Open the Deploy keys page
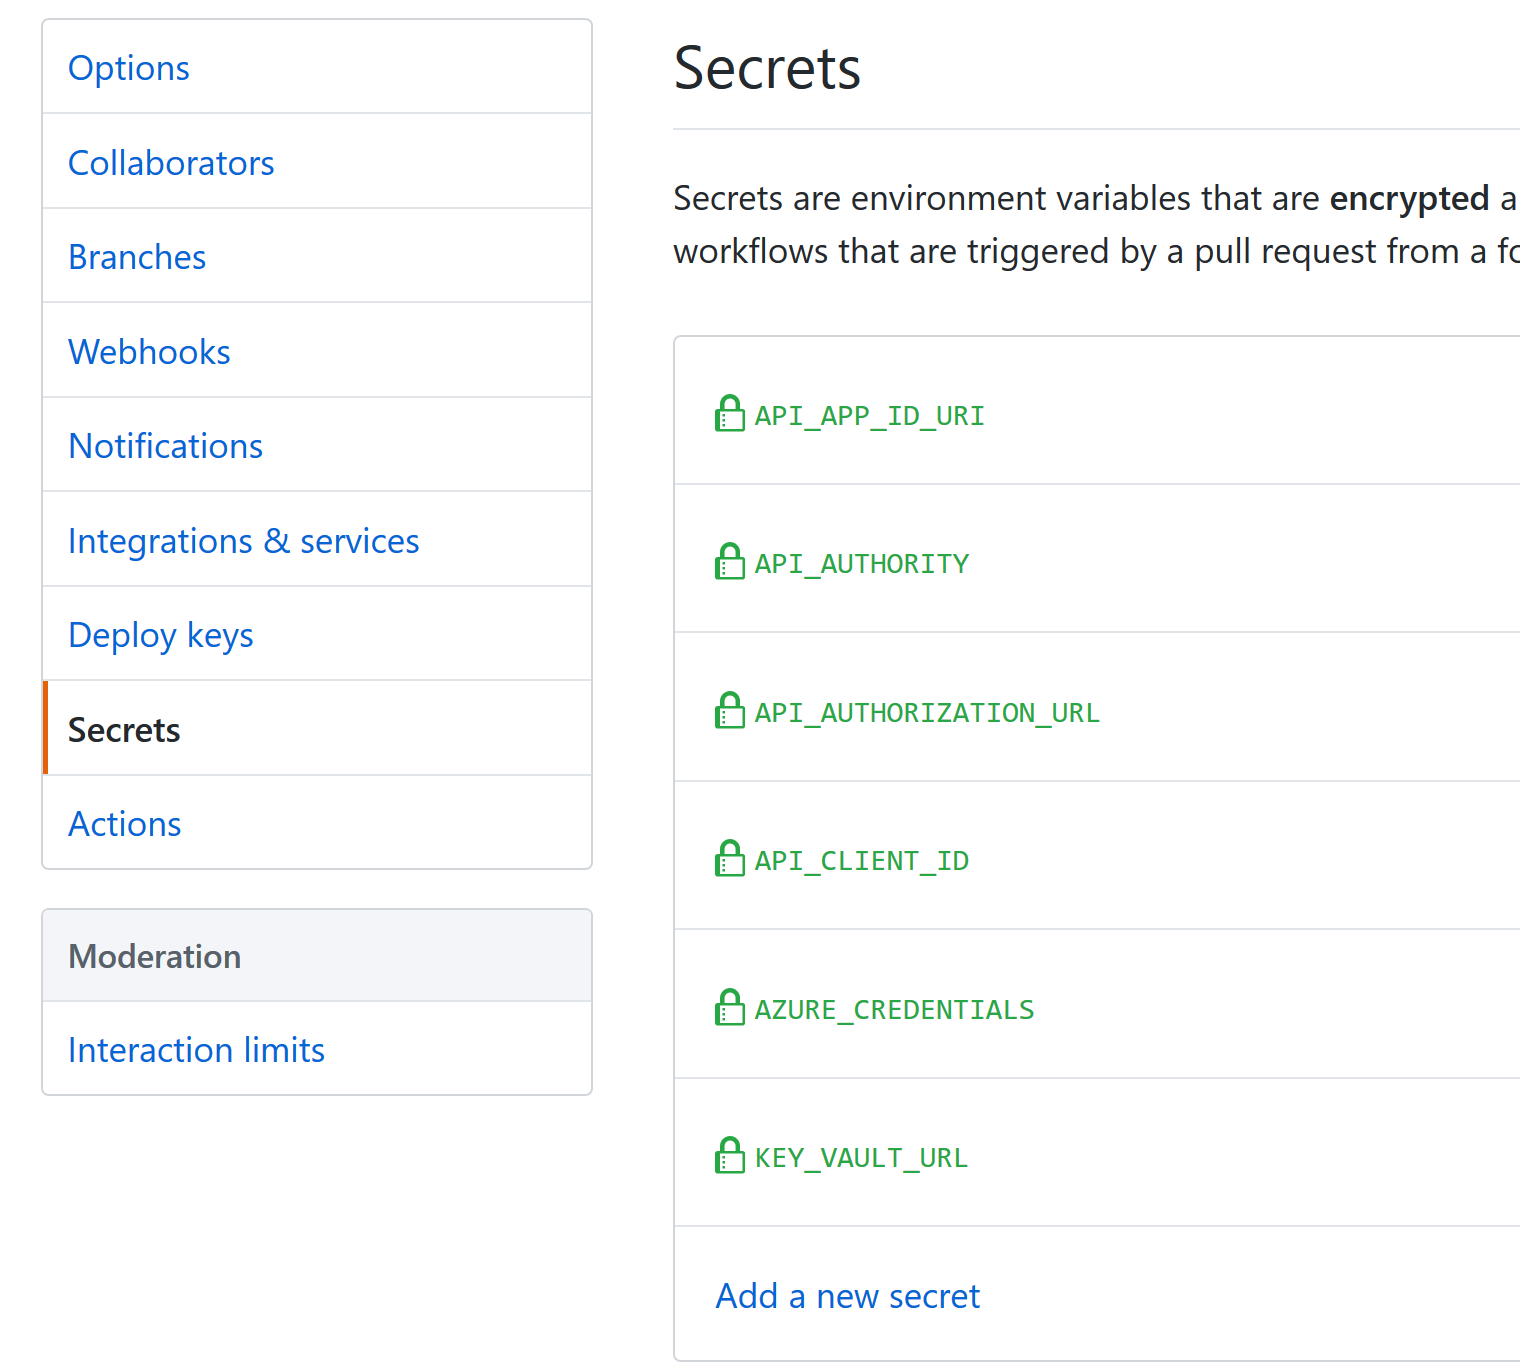The height and width of the screenshot is (1366, 1520). (x=160, y=634)
